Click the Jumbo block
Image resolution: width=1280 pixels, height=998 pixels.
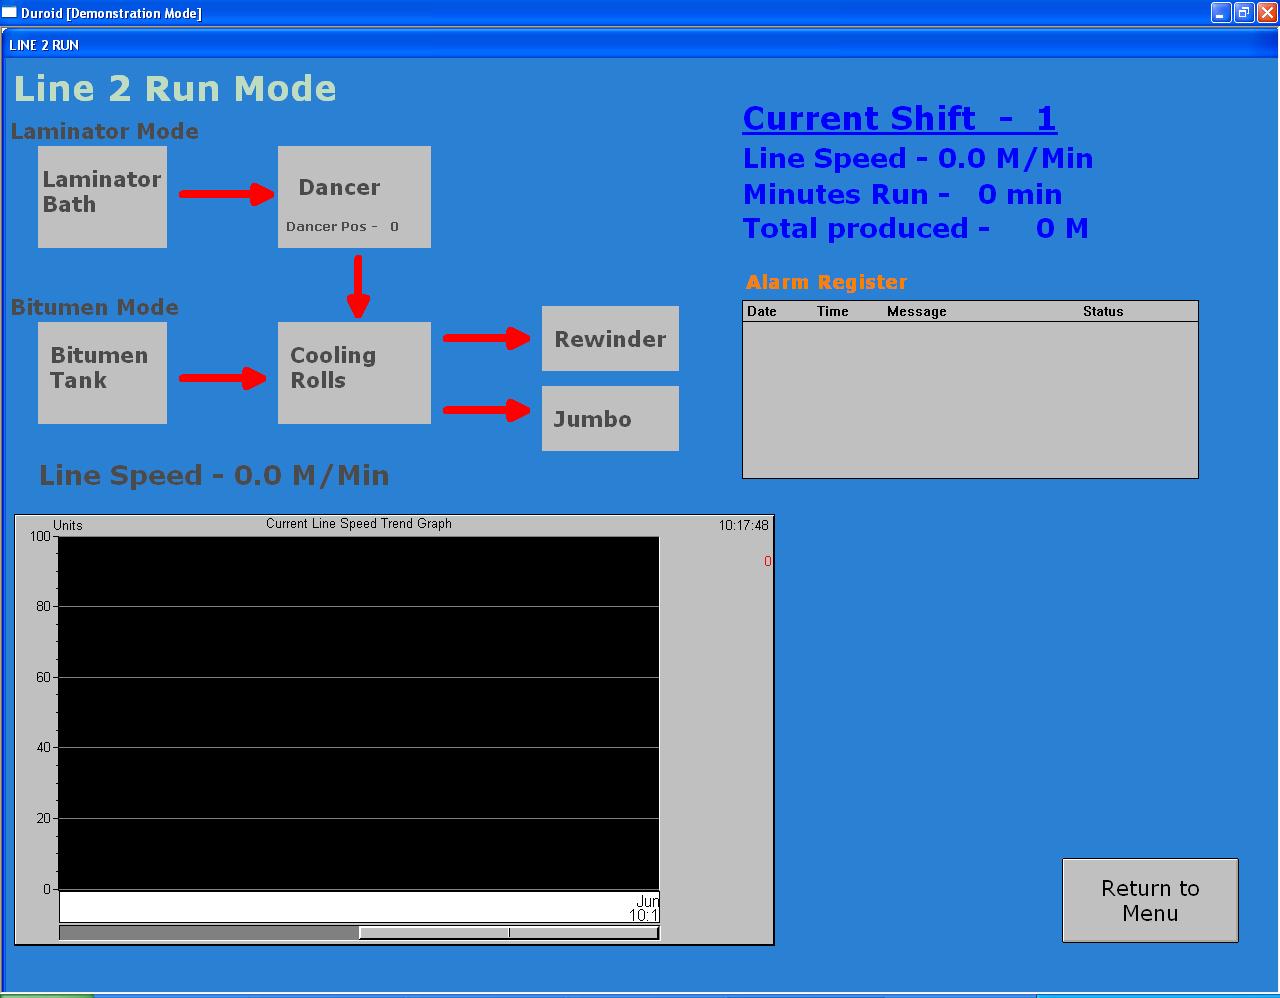point(610,419)
